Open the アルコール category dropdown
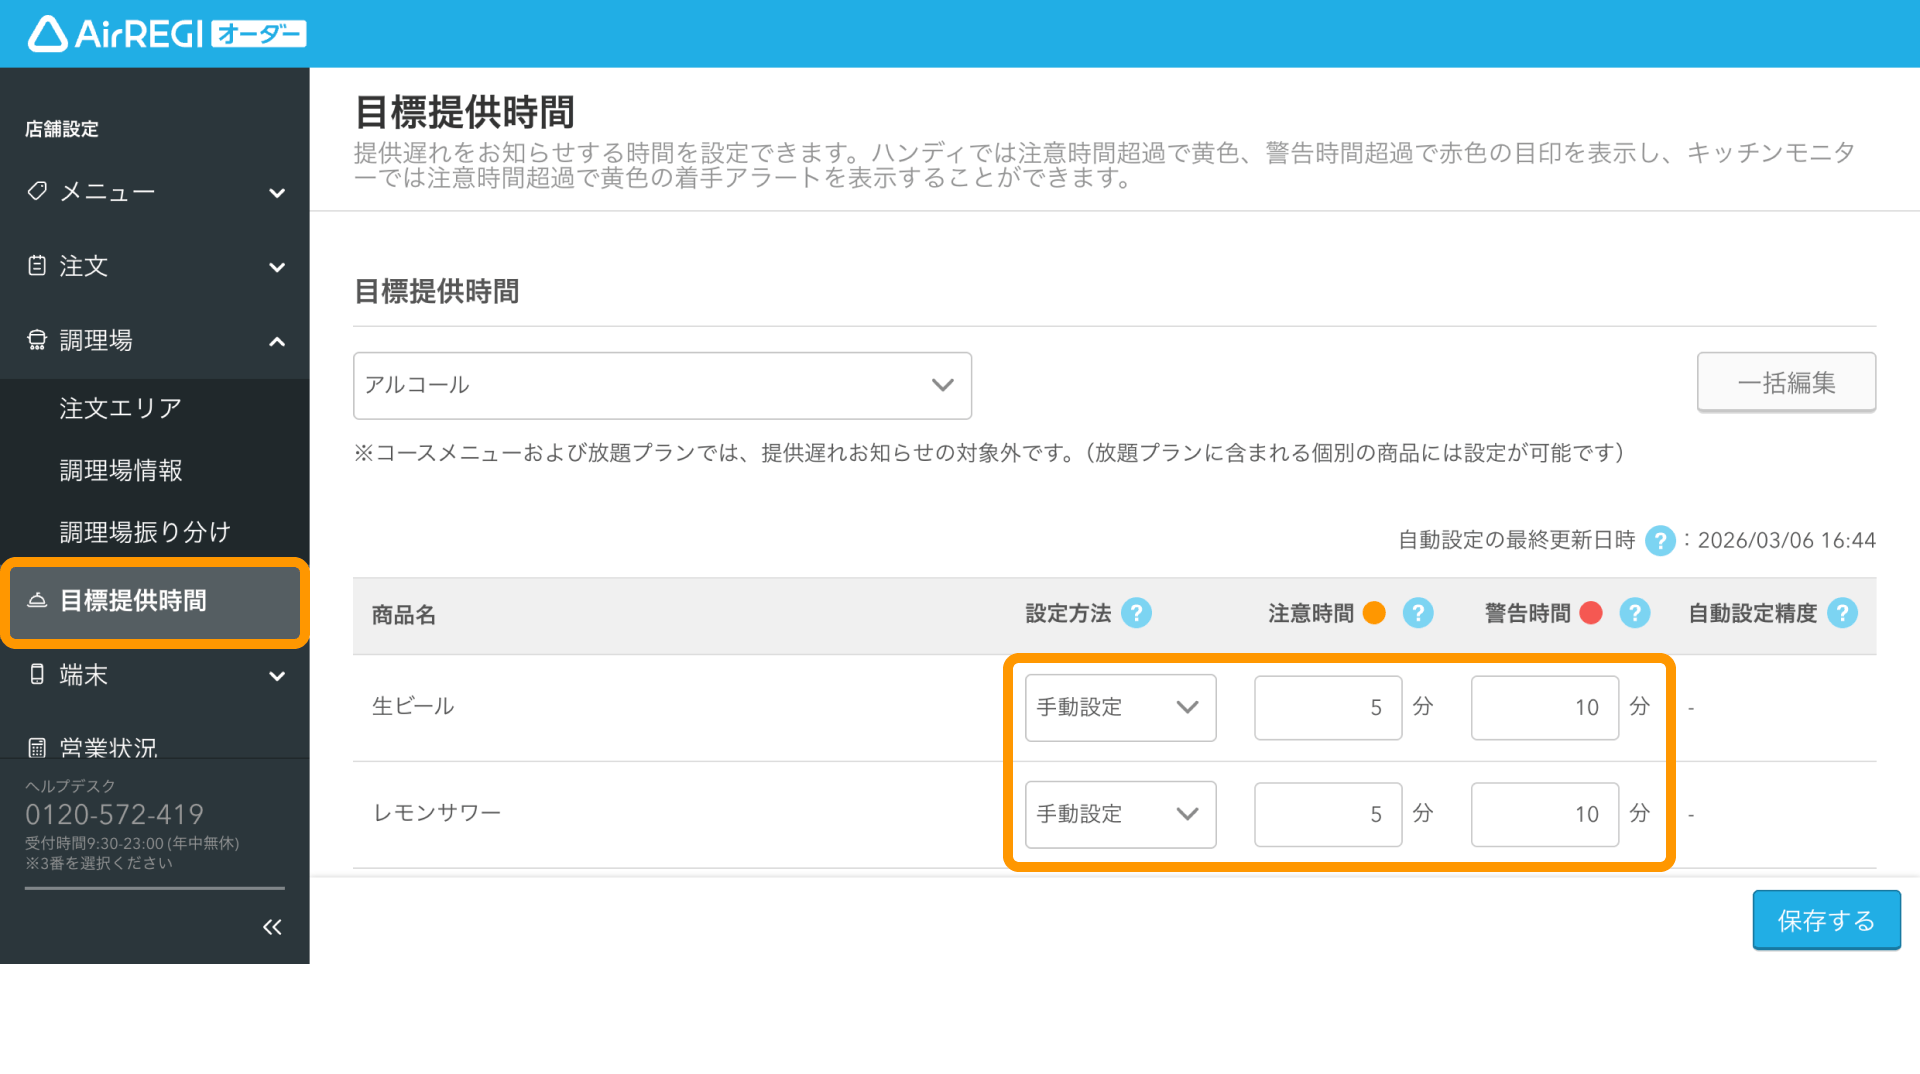Image resolution: width=1920 pixels, height=1074 pixels. (662, 385)
